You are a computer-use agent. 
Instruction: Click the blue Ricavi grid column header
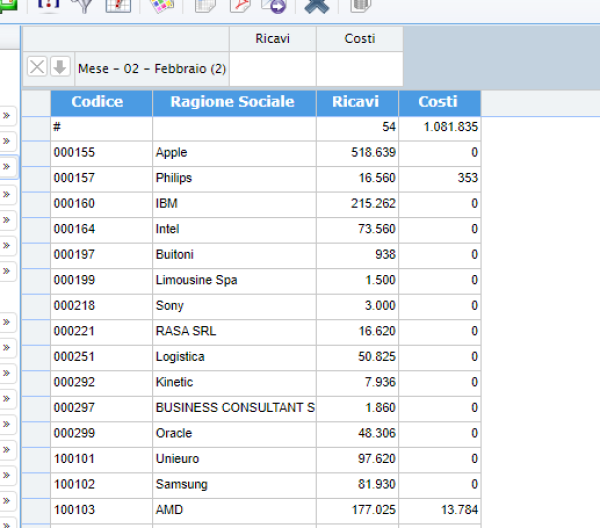356,102
